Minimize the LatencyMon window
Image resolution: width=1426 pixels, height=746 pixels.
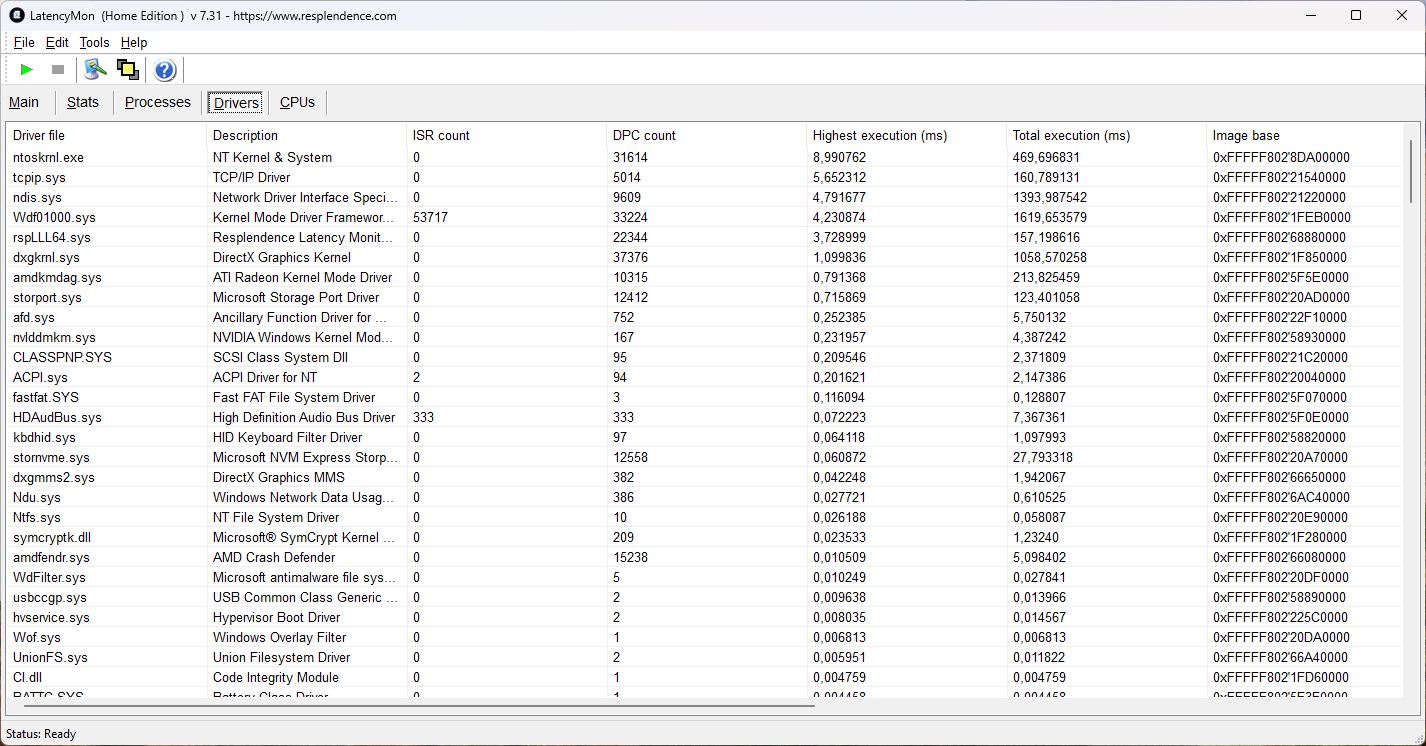pos(1310,15)
